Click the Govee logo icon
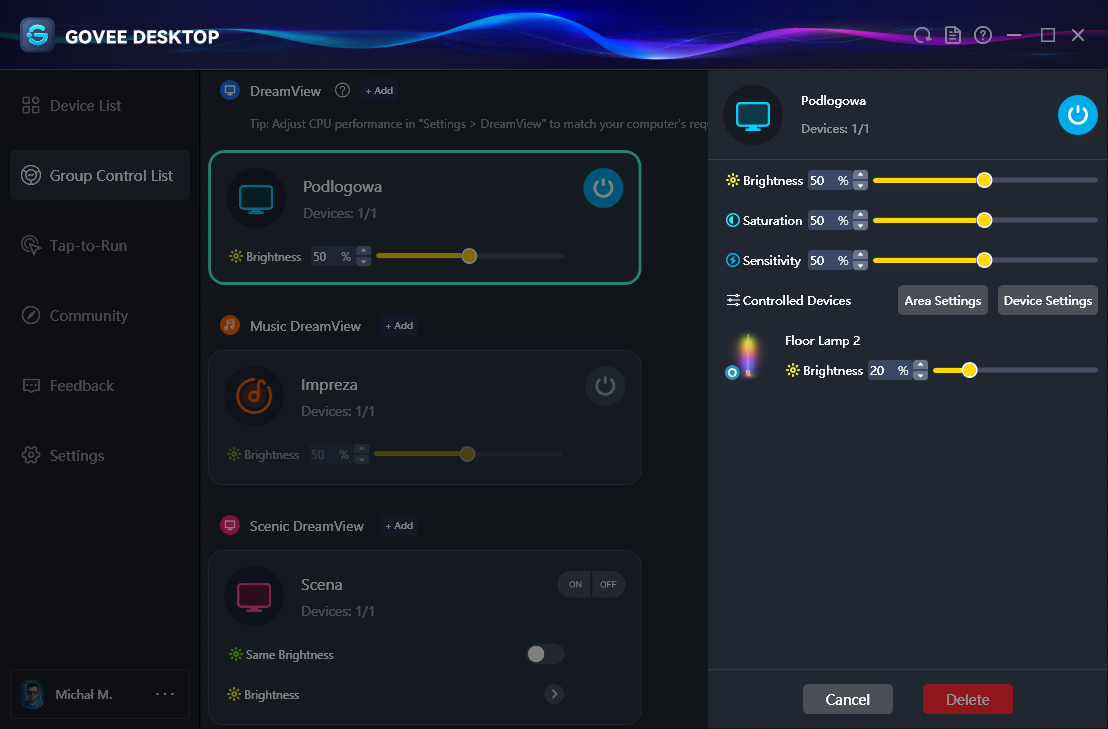This screenshot has width=1108, height=729. coord(37,35)
